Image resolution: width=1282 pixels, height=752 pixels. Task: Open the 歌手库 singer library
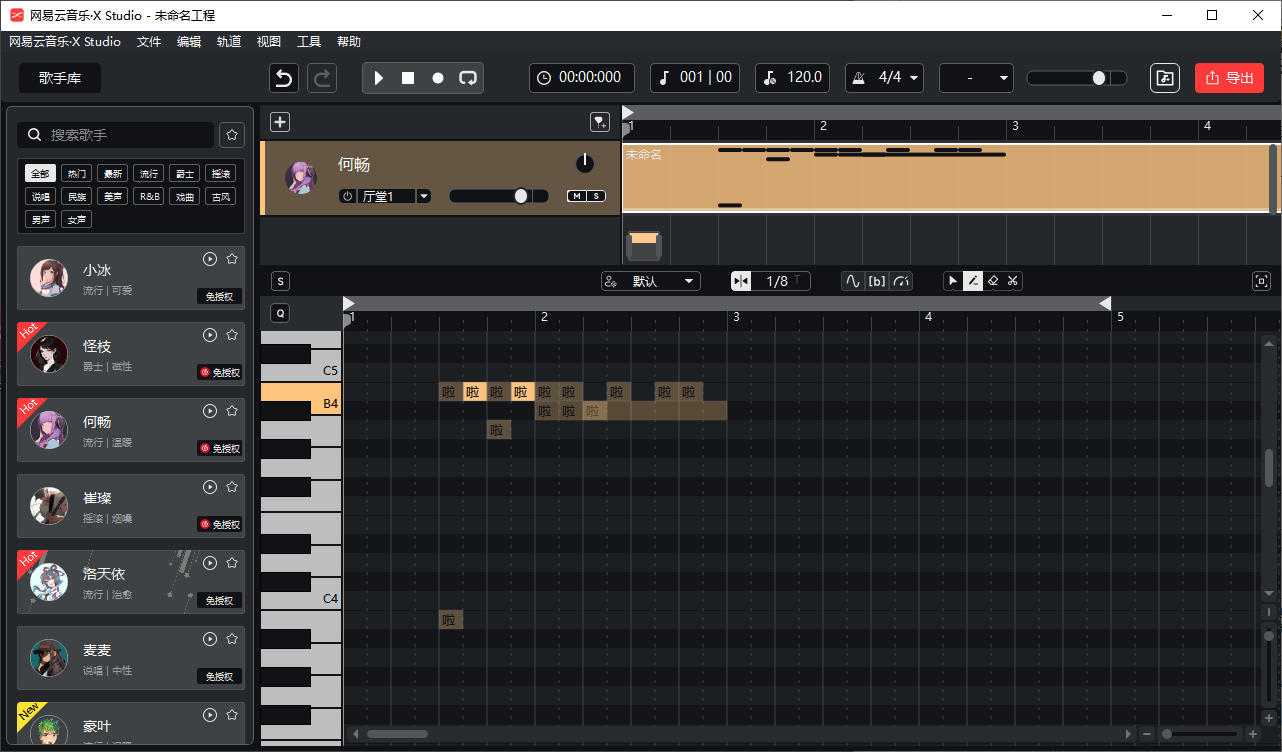60,78
